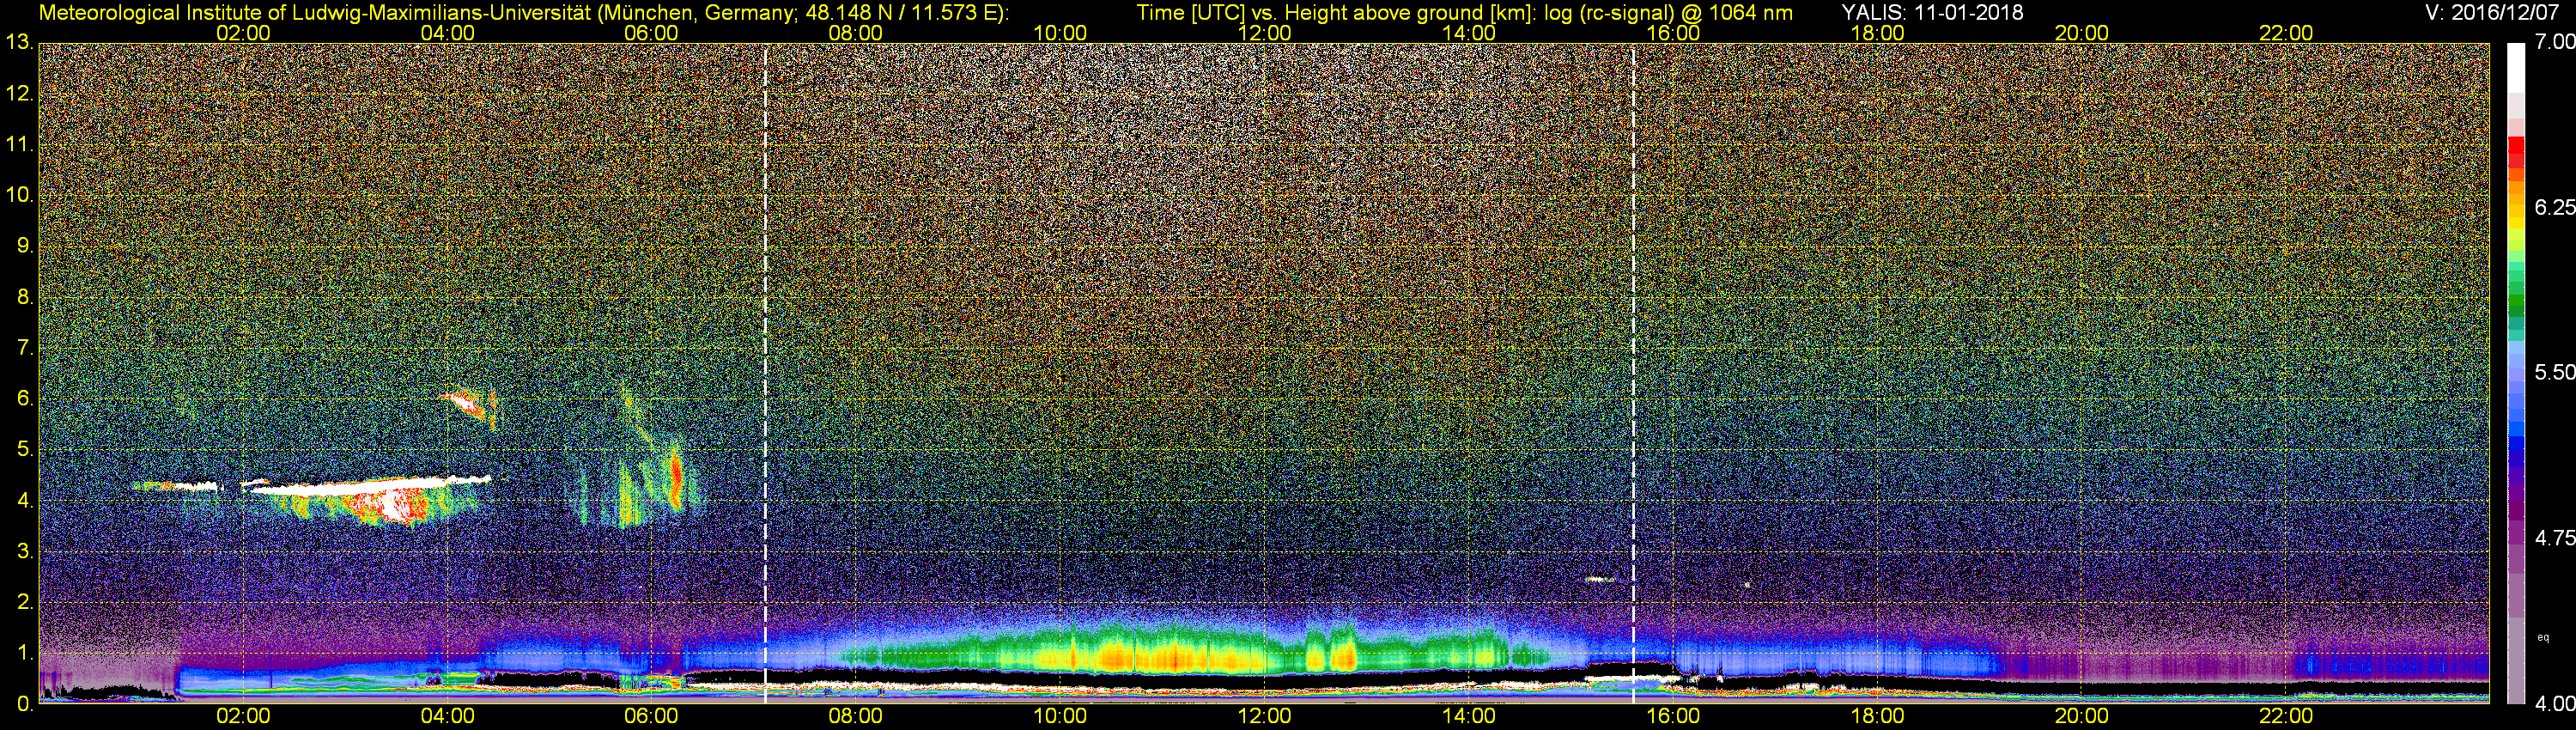Click the 7.00 value on the color scale

coord(2554,42)
